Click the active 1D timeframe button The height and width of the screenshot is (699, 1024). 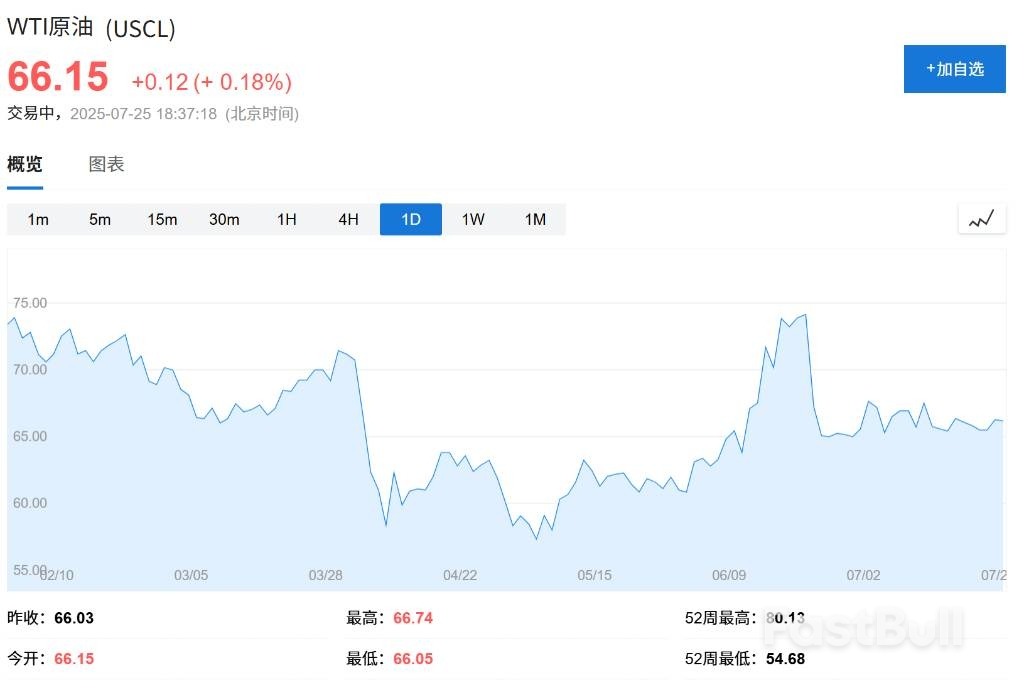410,219
